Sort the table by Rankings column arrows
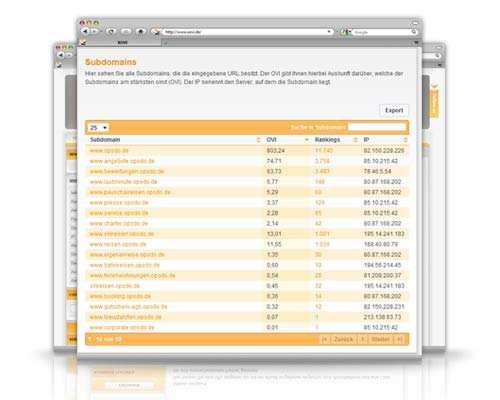 [355, 140]
